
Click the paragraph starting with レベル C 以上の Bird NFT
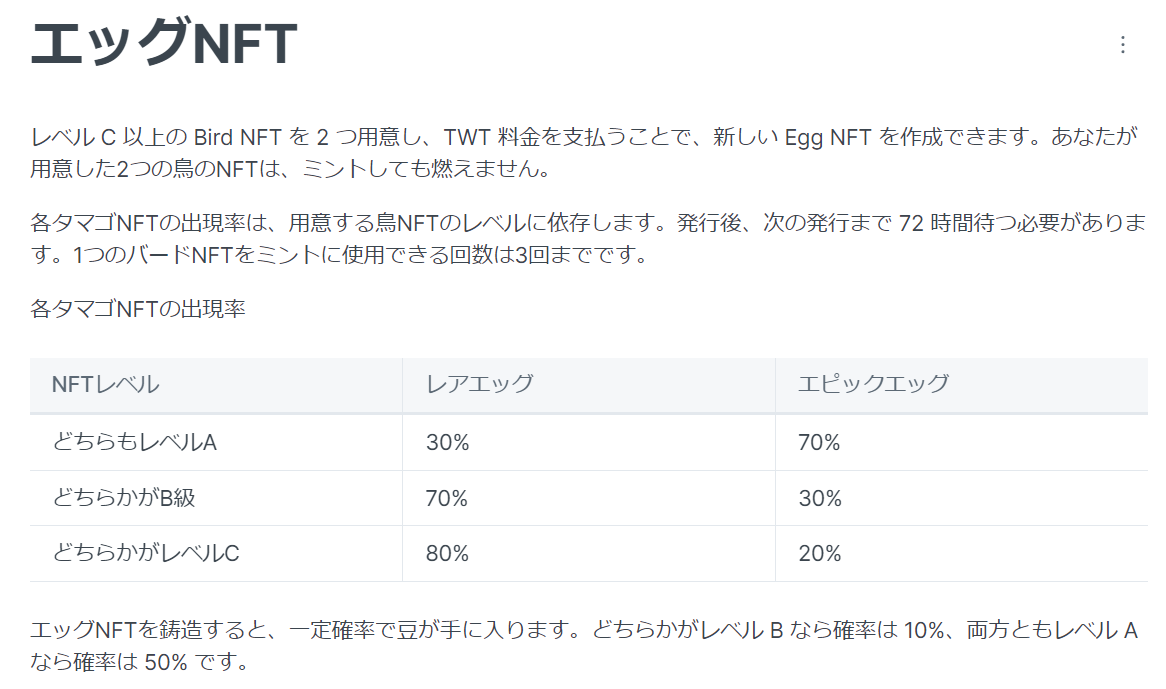pos(584,152)
